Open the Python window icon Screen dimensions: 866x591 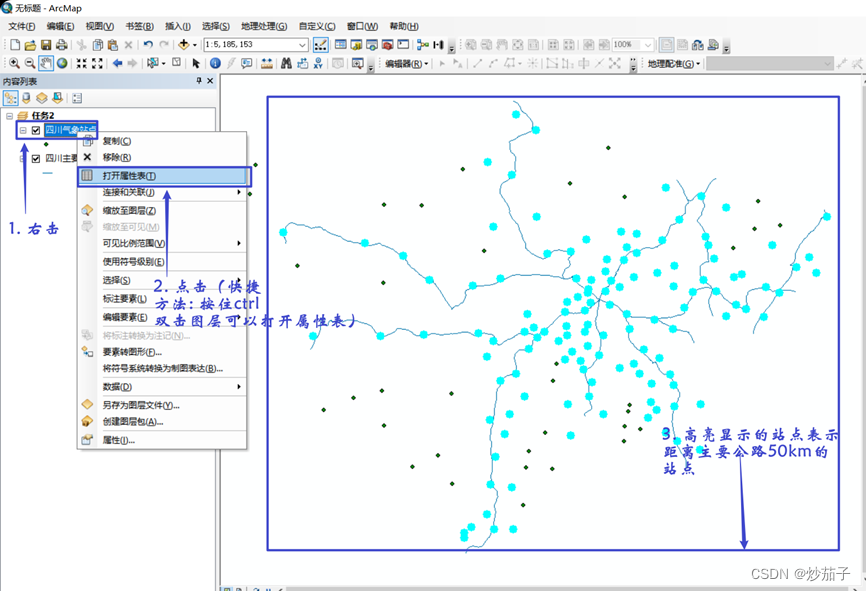click(x=403, y=45)
